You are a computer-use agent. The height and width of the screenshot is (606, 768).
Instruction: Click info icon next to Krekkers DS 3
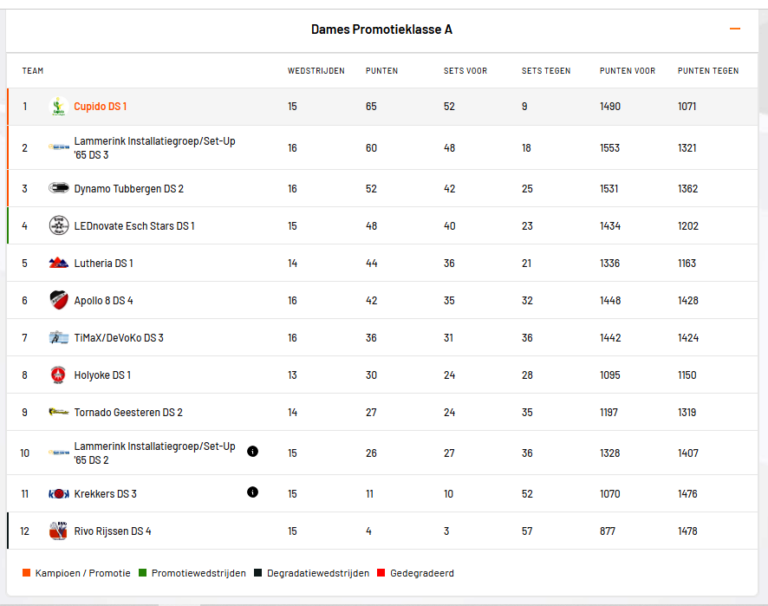pos(252,492)
